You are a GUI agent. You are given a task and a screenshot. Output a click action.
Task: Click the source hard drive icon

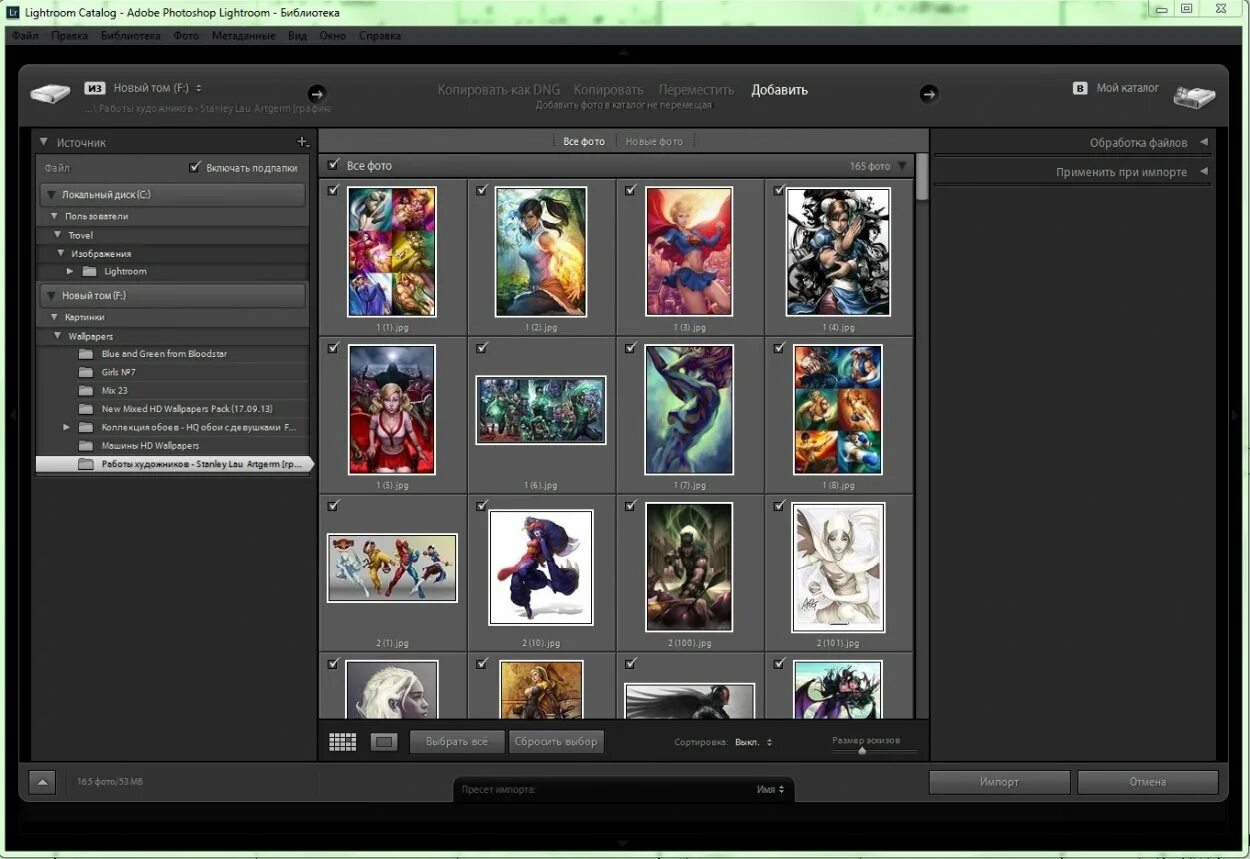50,93
